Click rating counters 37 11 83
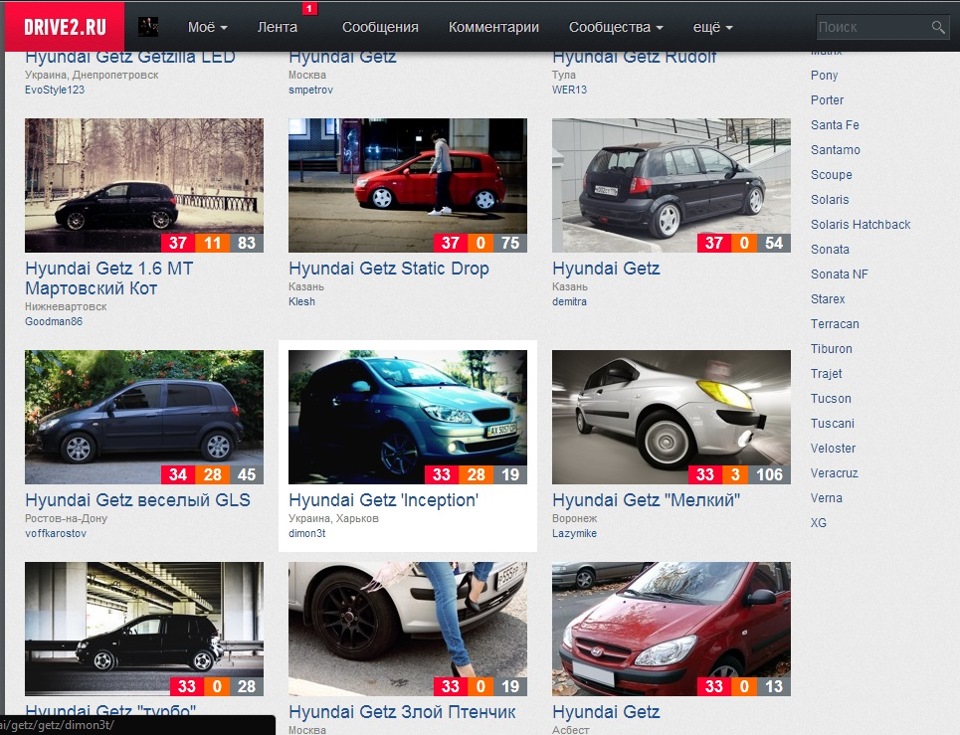Screen dimensions: 960x735 point(212,243)
